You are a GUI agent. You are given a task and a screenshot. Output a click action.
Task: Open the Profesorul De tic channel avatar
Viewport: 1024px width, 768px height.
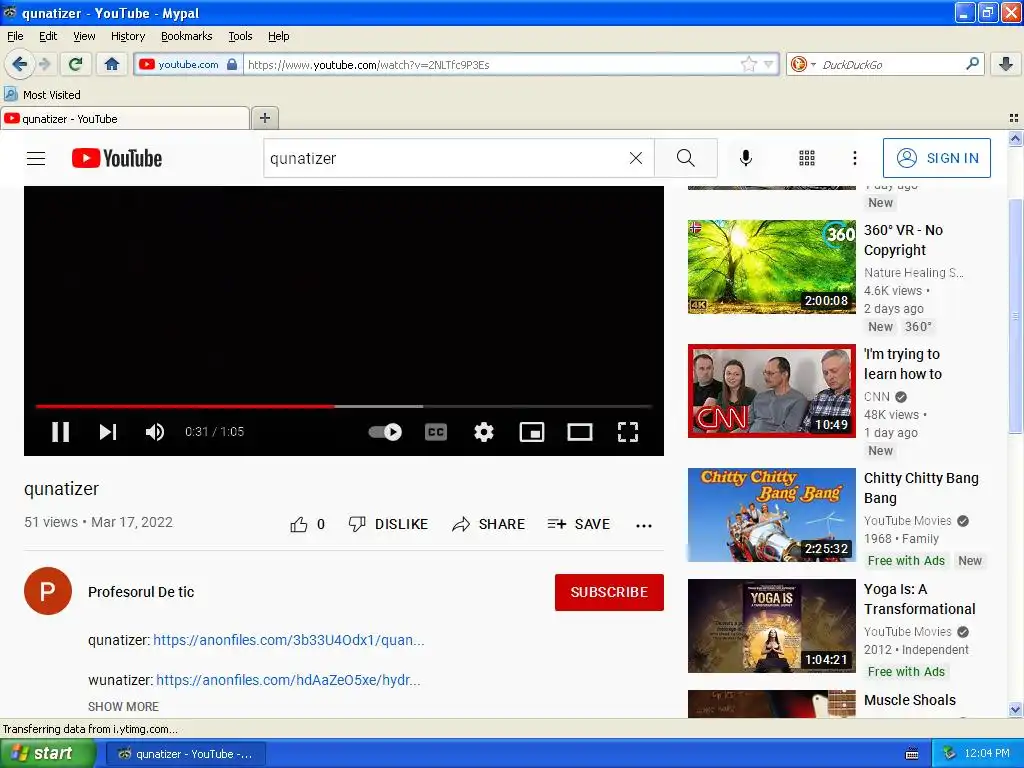click(x=48, y=591)
